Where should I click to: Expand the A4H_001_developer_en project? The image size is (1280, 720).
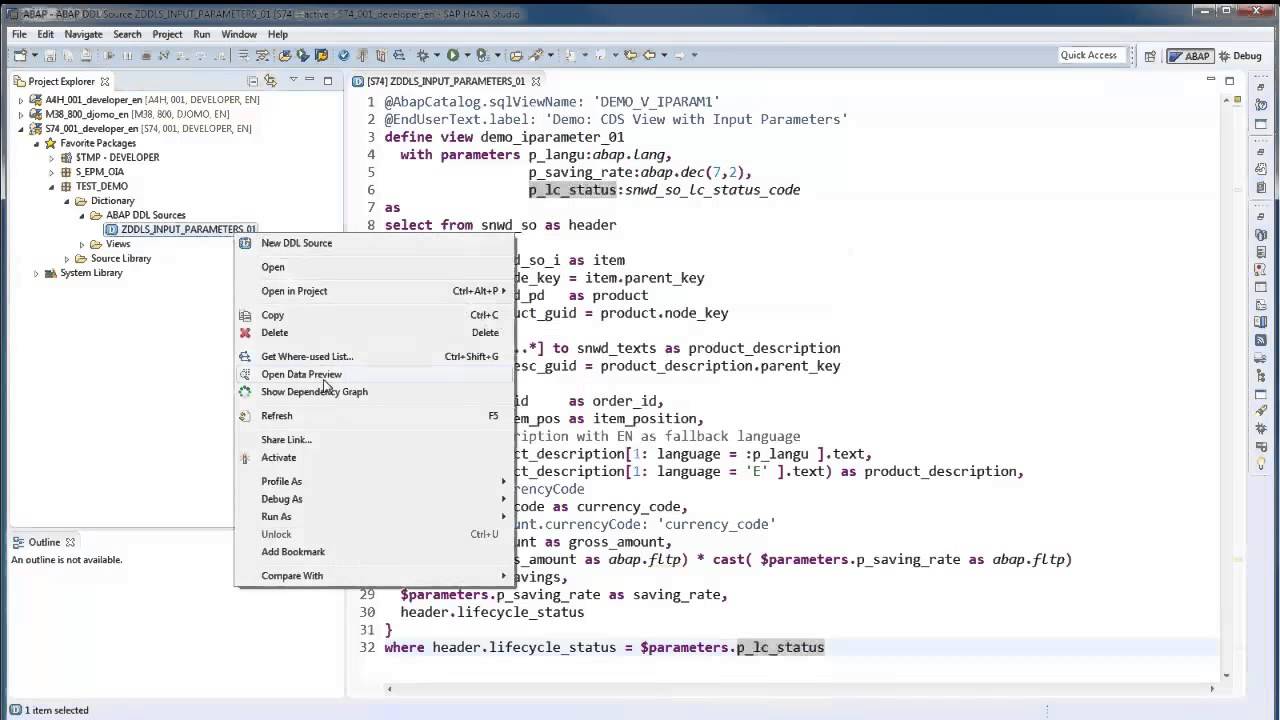point(21,100)
